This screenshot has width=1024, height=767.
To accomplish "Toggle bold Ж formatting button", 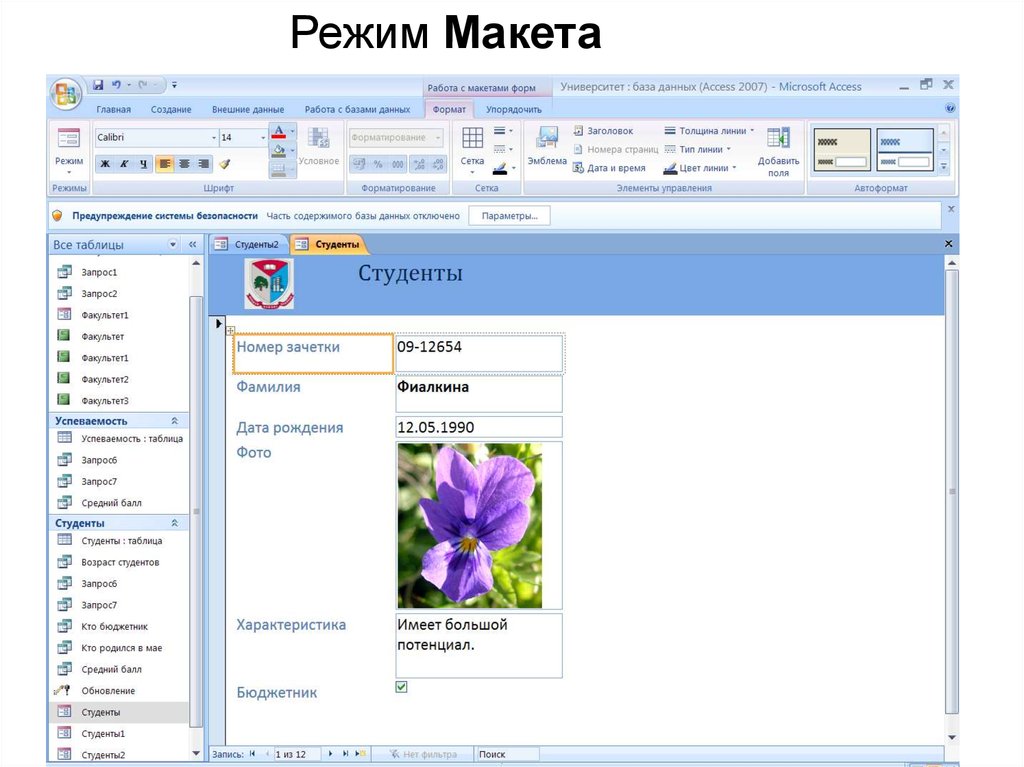I will [x=105, y=164].
